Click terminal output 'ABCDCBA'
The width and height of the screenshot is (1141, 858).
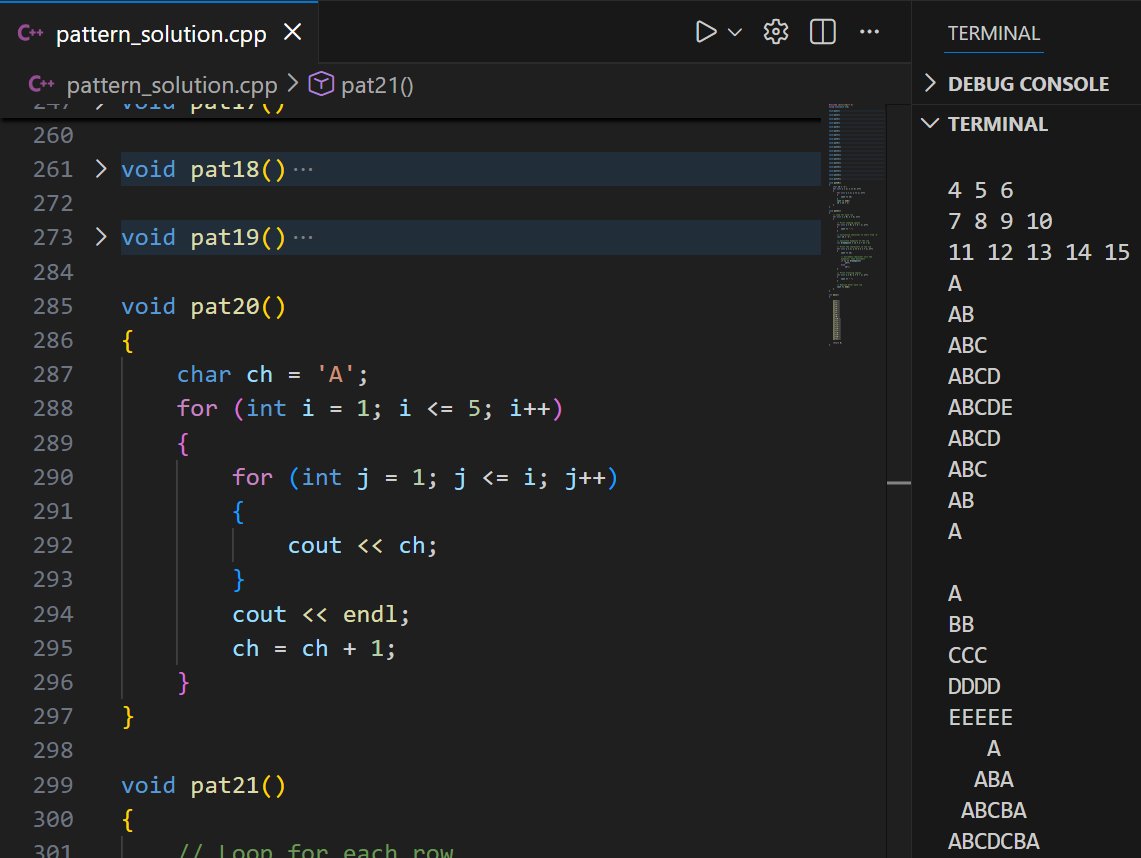coord(993,841)
